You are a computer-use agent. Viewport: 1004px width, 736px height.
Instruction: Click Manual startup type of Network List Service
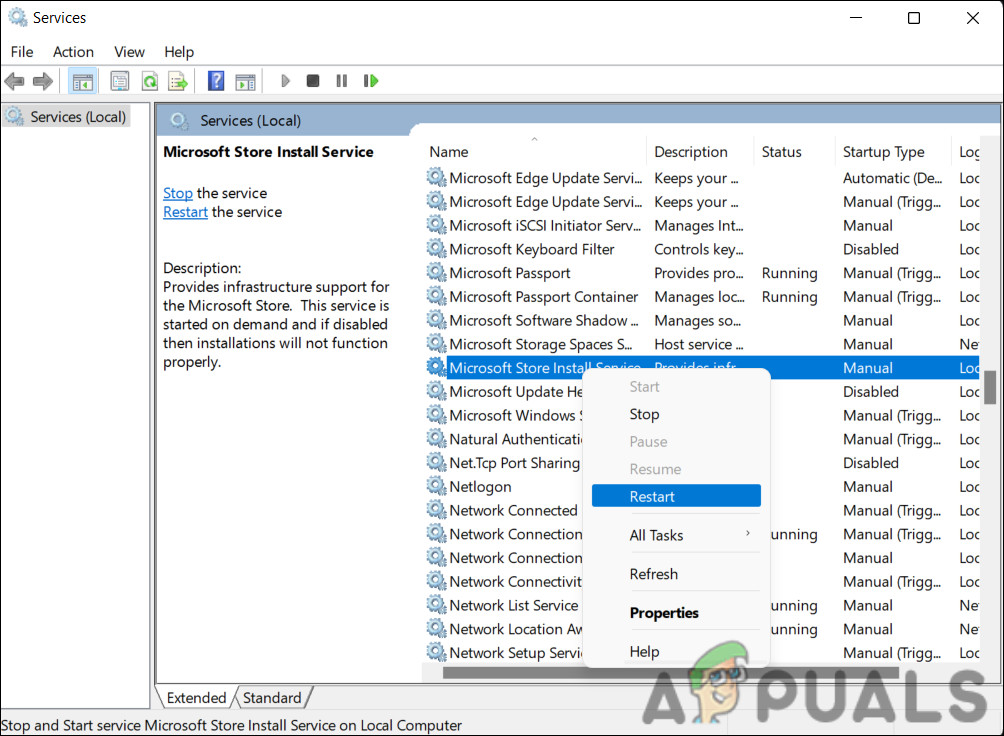pyautogui.click(x=868, y=605)
